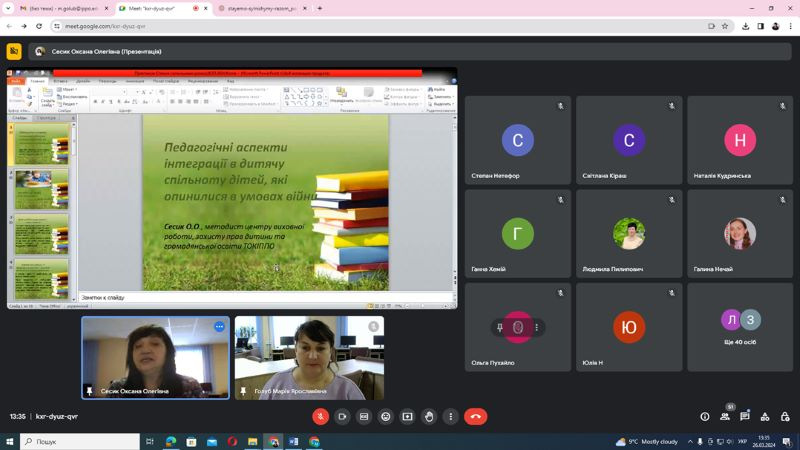Open more options three-dot menu in Meet bar
Image resolution: width=800 pixels, height=450 pixels.
tap(451, 417)
